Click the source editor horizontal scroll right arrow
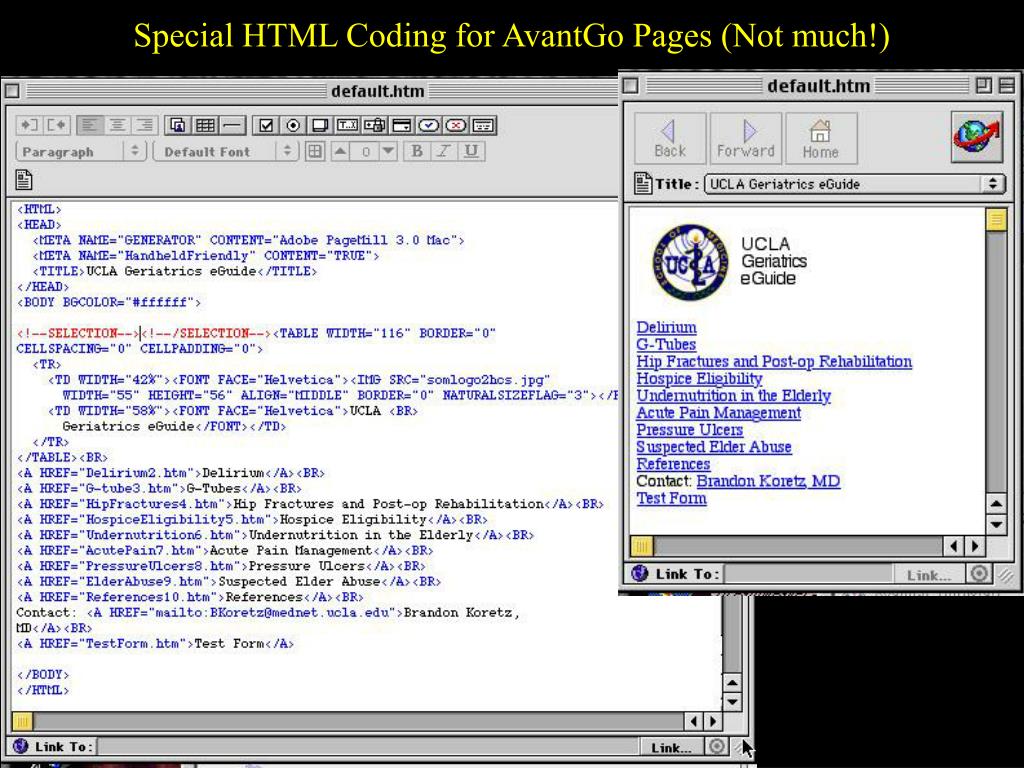1024x768 pixels. [x=712, y=721]
